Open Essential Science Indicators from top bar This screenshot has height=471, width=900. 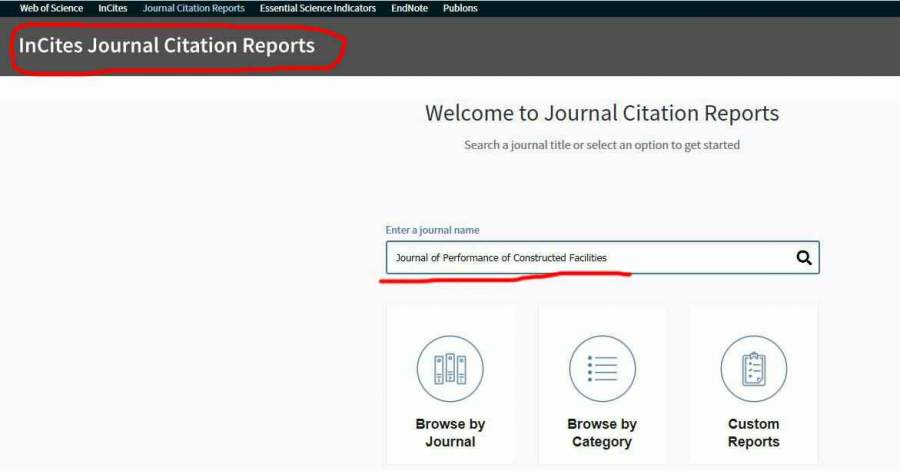click(317, 8)
